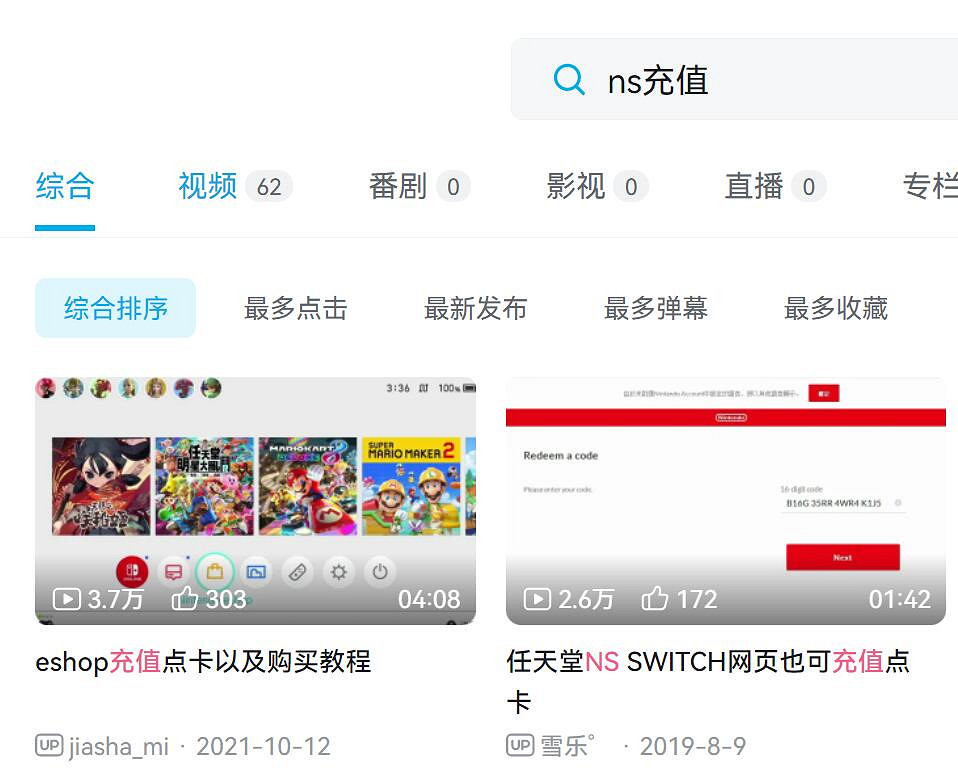Screen dimensions: 958x779
Task: Click the thumbs-up icon showing 303
Action: click(184, 598)
